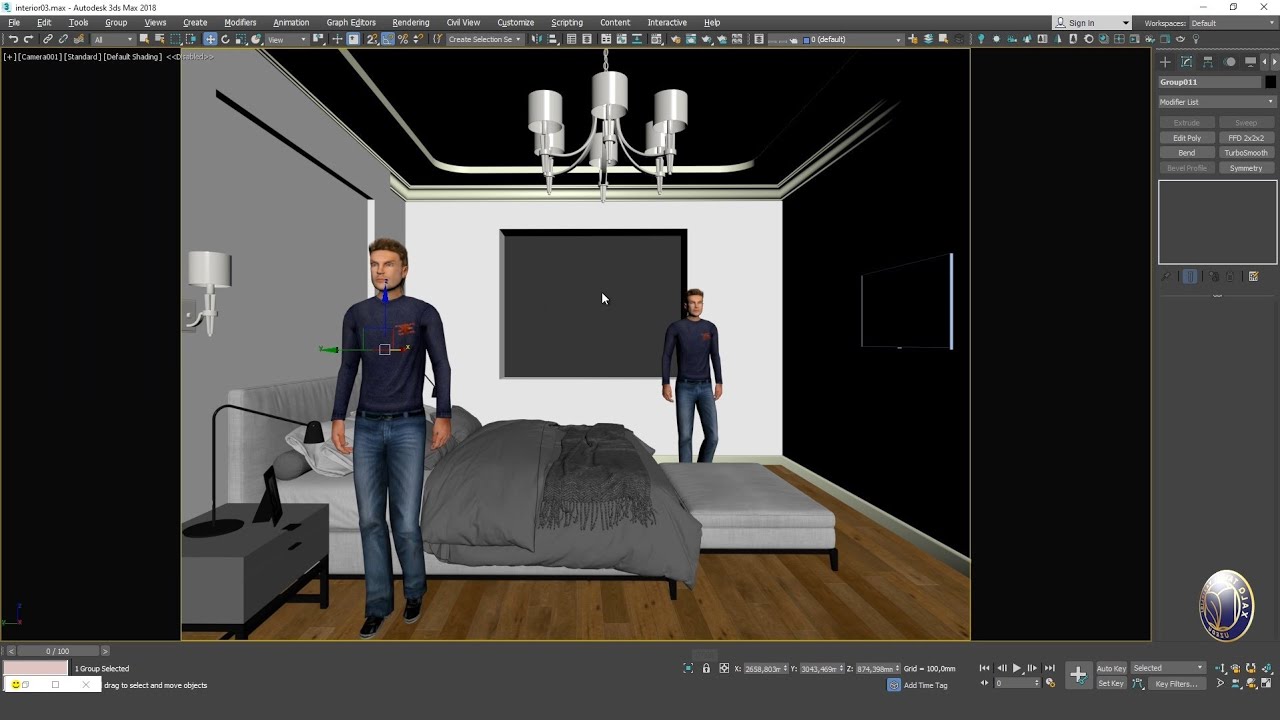
Task: Open the Modify panel tab icon
Action: coord(1186,61)
